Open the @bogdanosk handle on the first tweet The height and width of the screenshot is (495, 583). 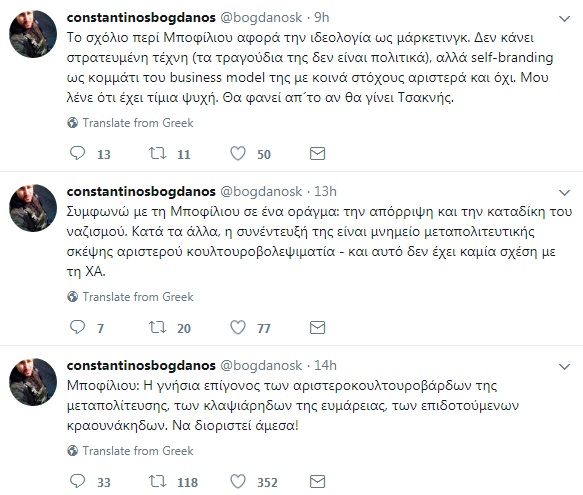[261, 17]
